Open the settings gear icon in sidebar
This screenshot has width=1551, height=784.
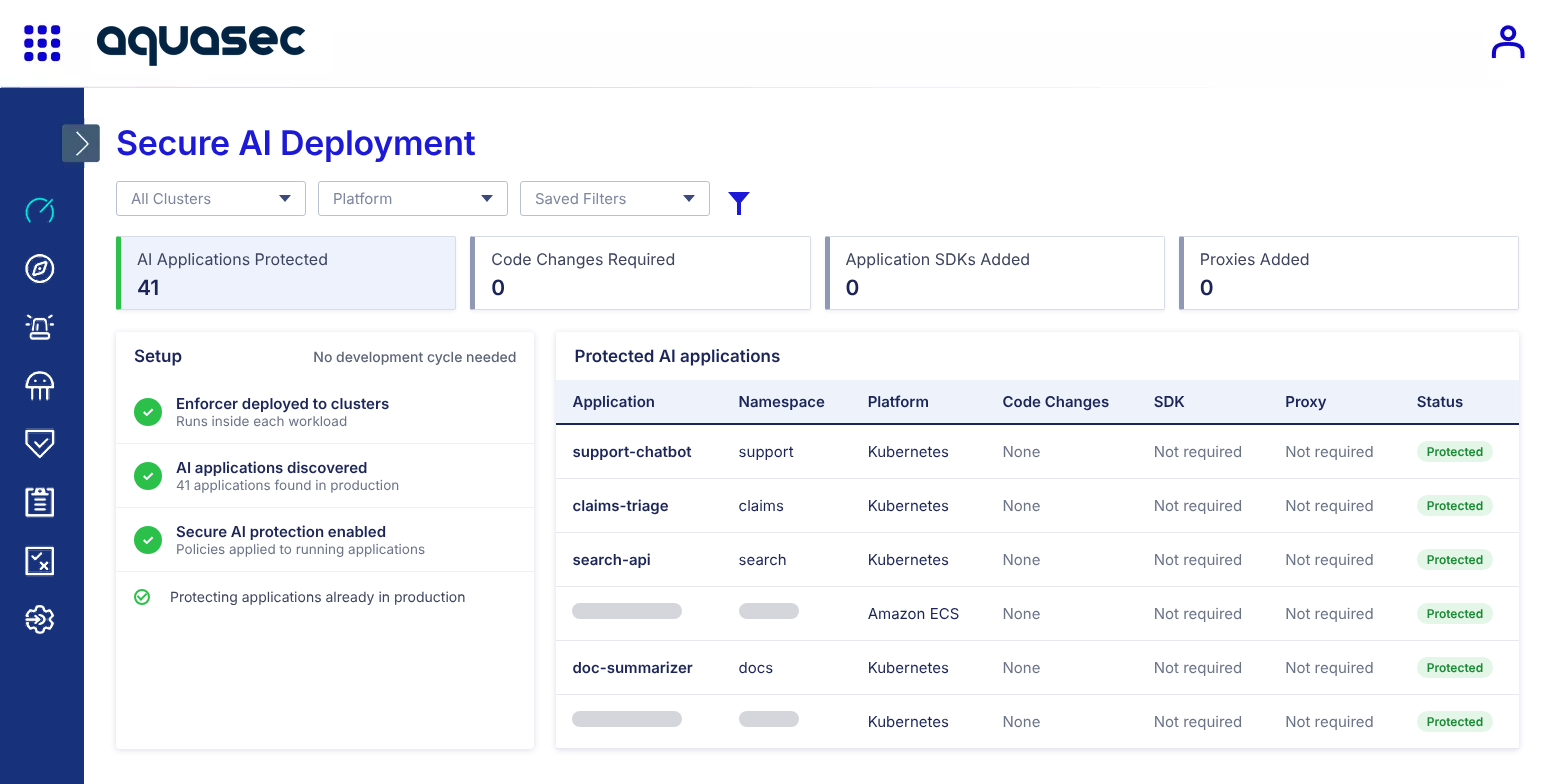coord(40,620)
